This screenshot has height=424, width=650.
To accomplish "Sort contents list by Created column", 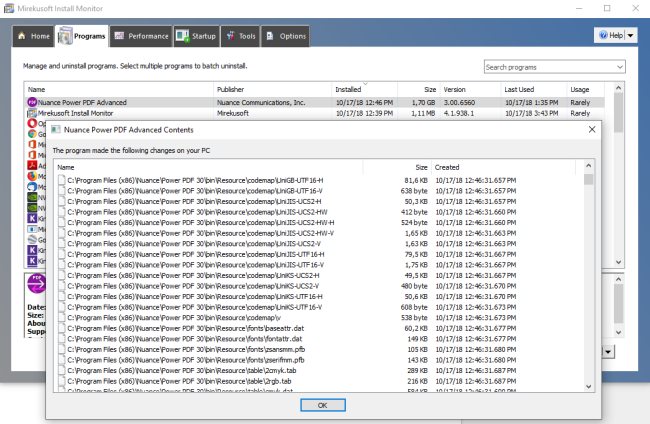I will click(503, 167).
